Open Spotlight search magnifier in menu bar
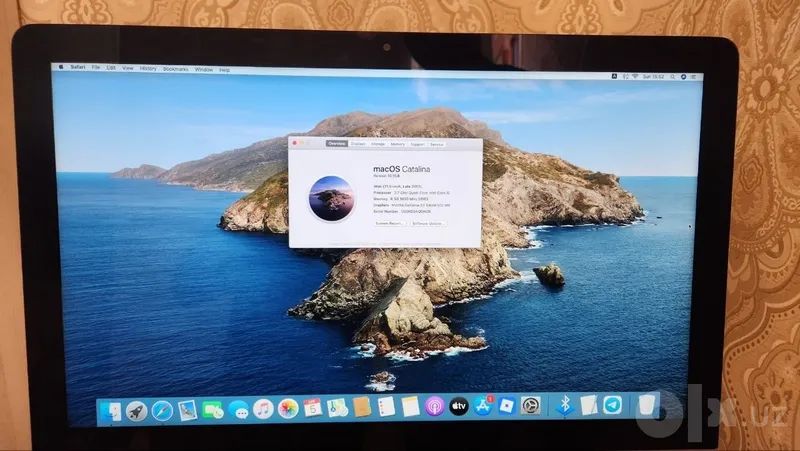Screen dimensions: 800x451 tap(672, 77)
